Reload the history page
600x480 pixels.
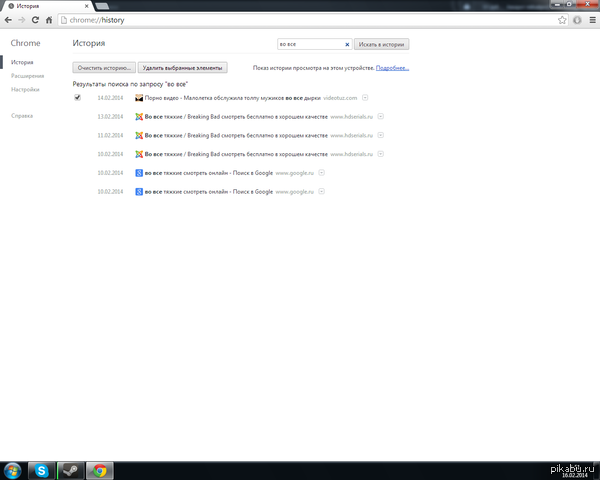coord(35,20)
